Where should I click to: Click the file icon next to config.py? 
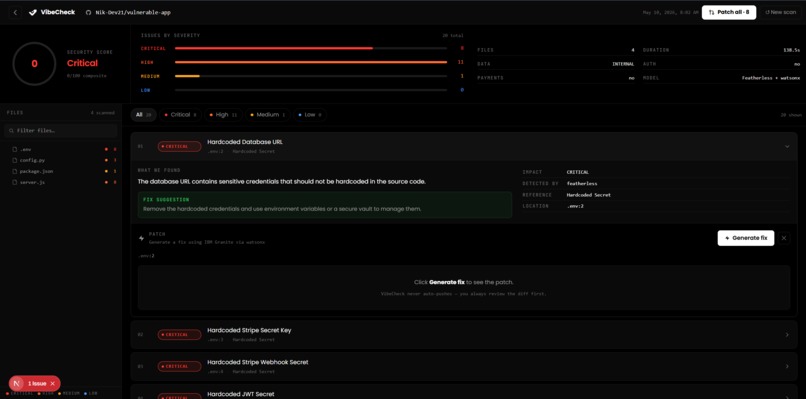pos(14,160)
